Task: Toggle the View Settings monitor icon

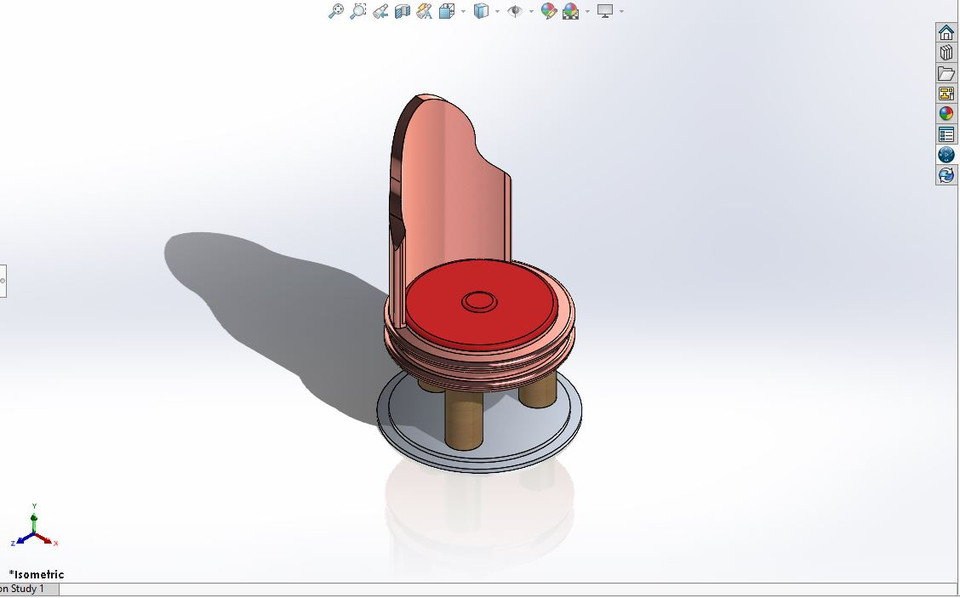Action: coord(604,11)
